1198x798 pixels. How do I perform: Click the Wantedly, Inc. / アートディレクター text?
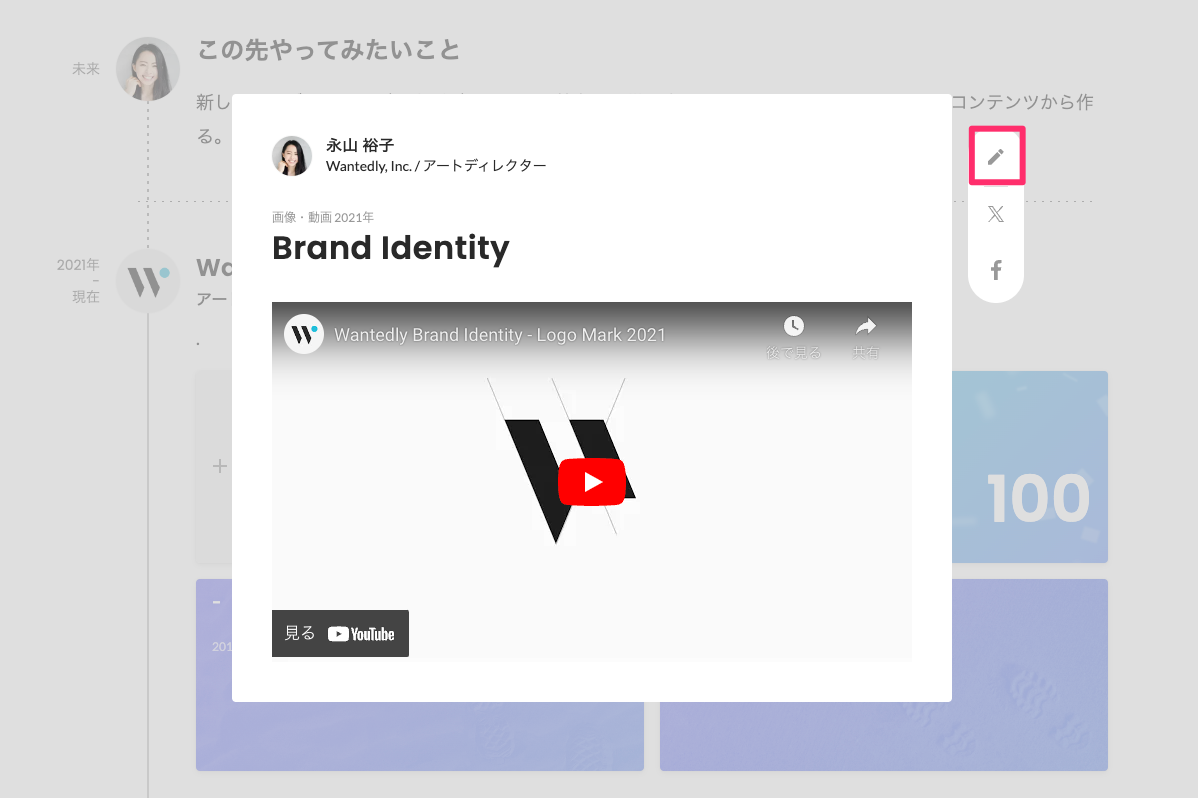(435, 166)
